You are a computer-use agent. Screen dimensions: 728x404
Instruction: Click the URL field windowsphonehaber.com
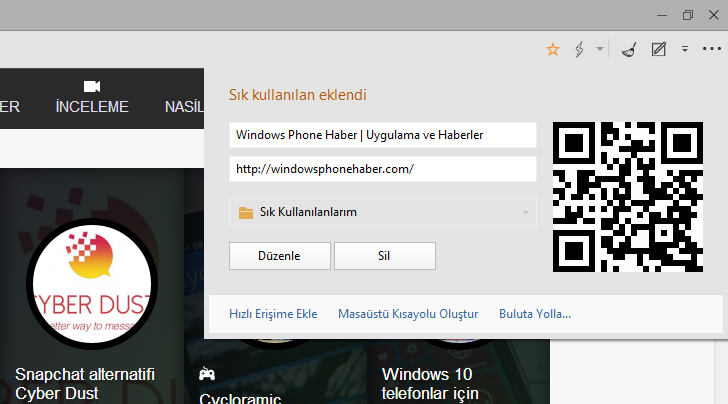pyautogui.click(x=383, y=169)
